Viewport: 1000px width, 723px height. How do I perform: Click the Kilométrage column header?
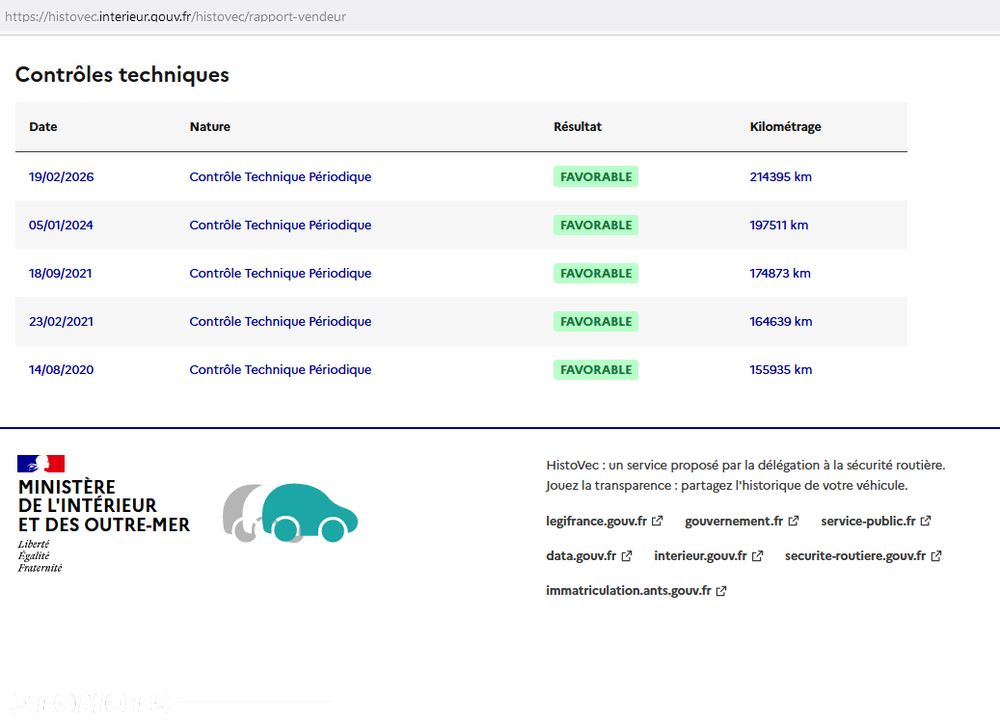tap(785, 127)
